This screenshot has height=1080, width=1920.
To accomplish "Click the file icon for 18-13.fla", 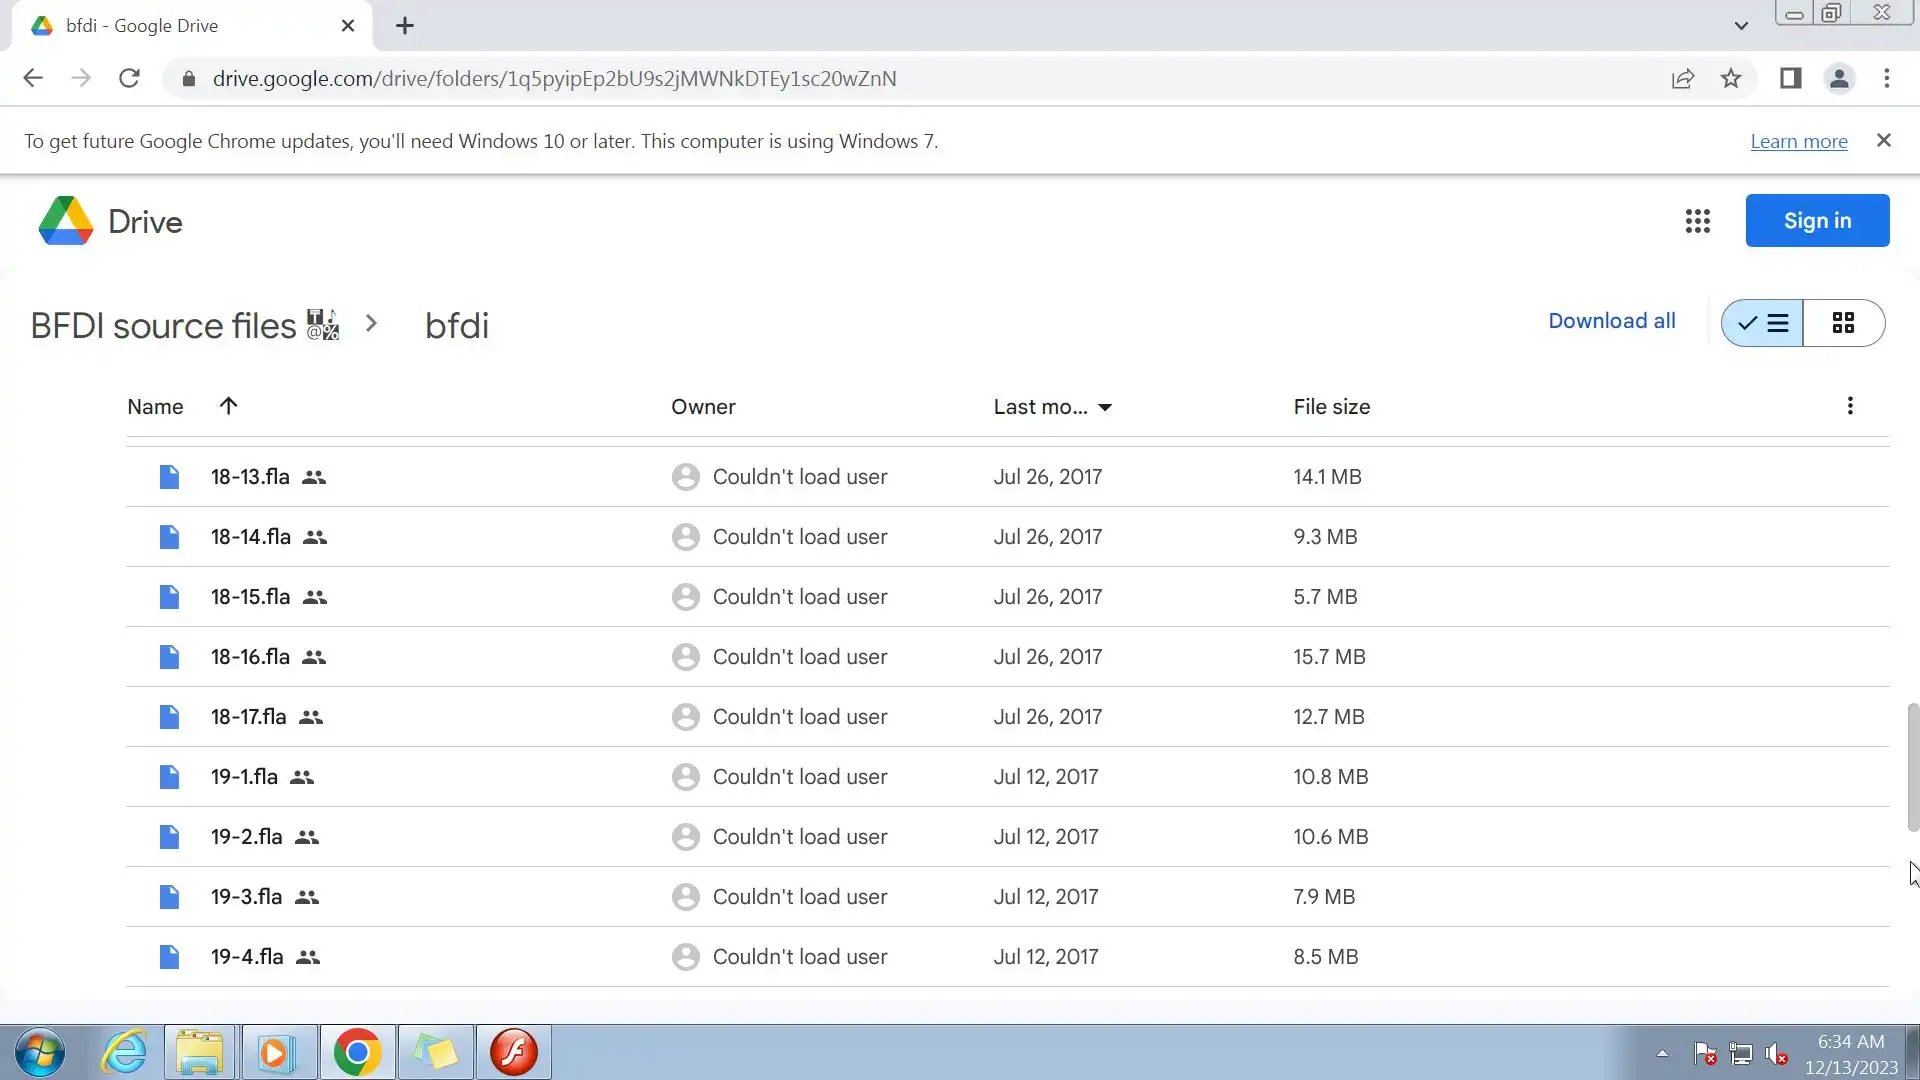I will coord(169,477).
